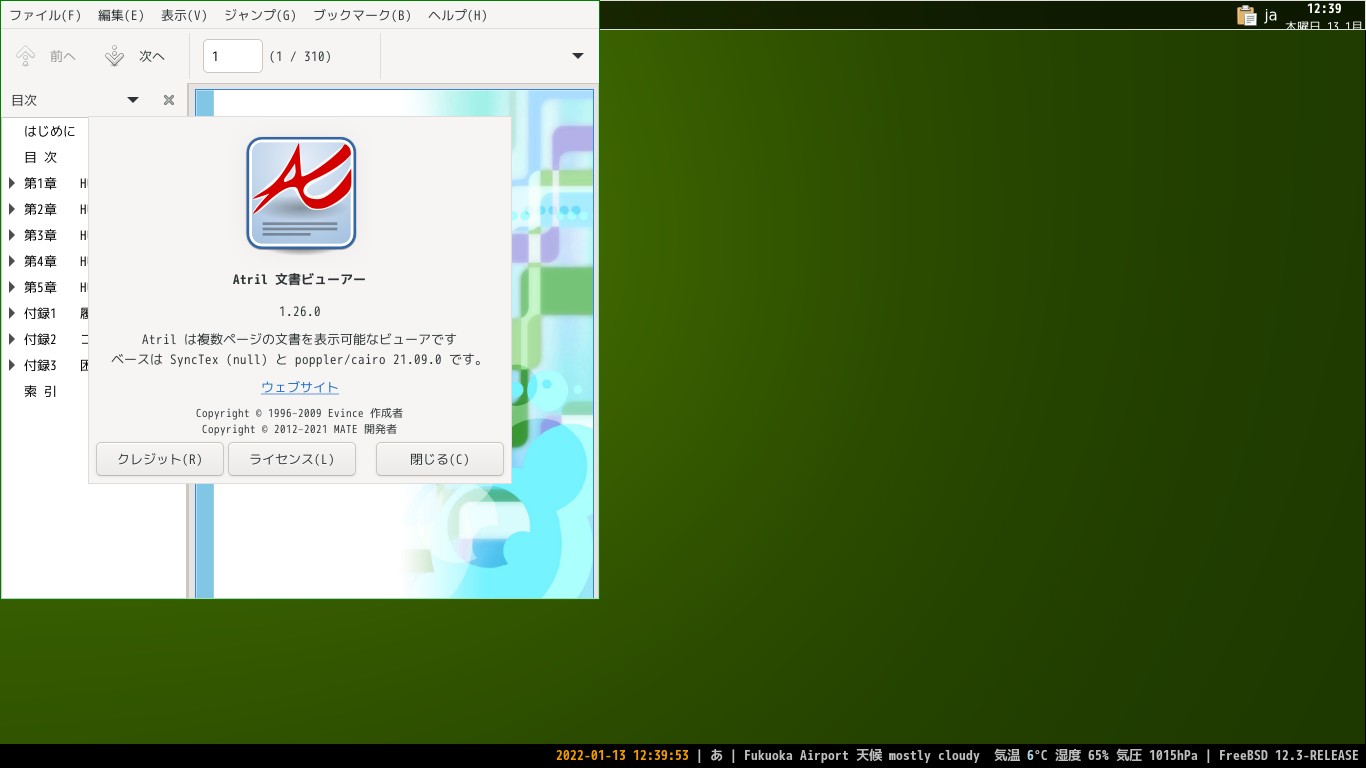
Task: Expand the 第5章 tree entry
Action: tap(12, 287)
